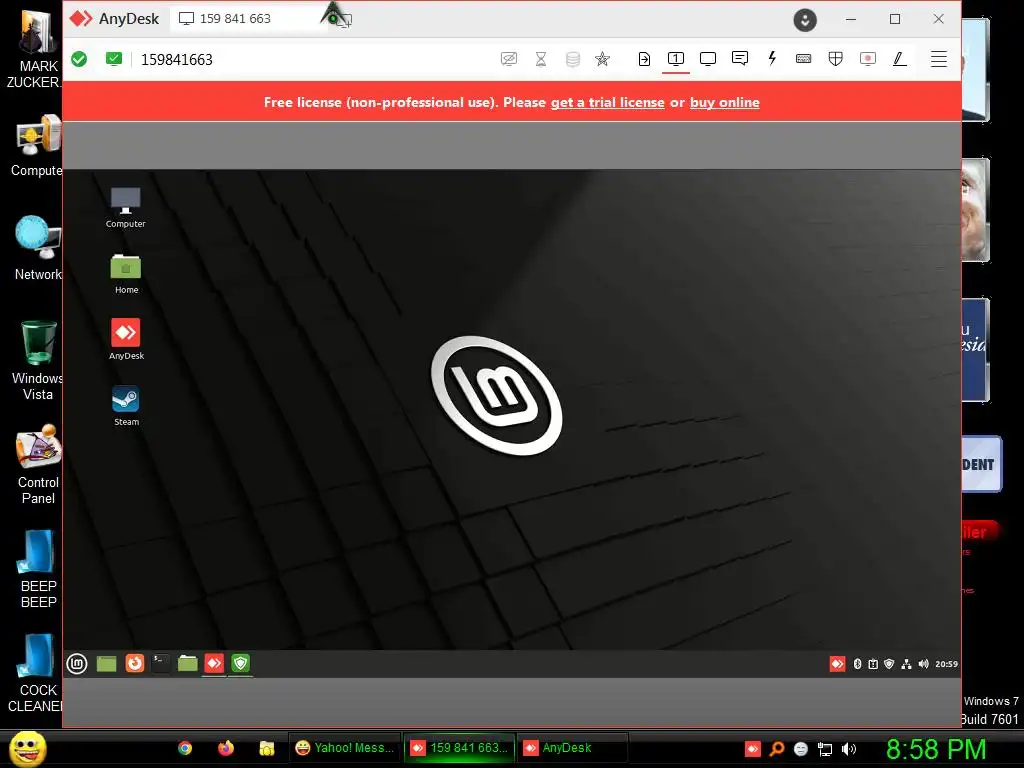
Task: Launch Firefox from the Windows taskbar
Action: click(x=226, y=748)
